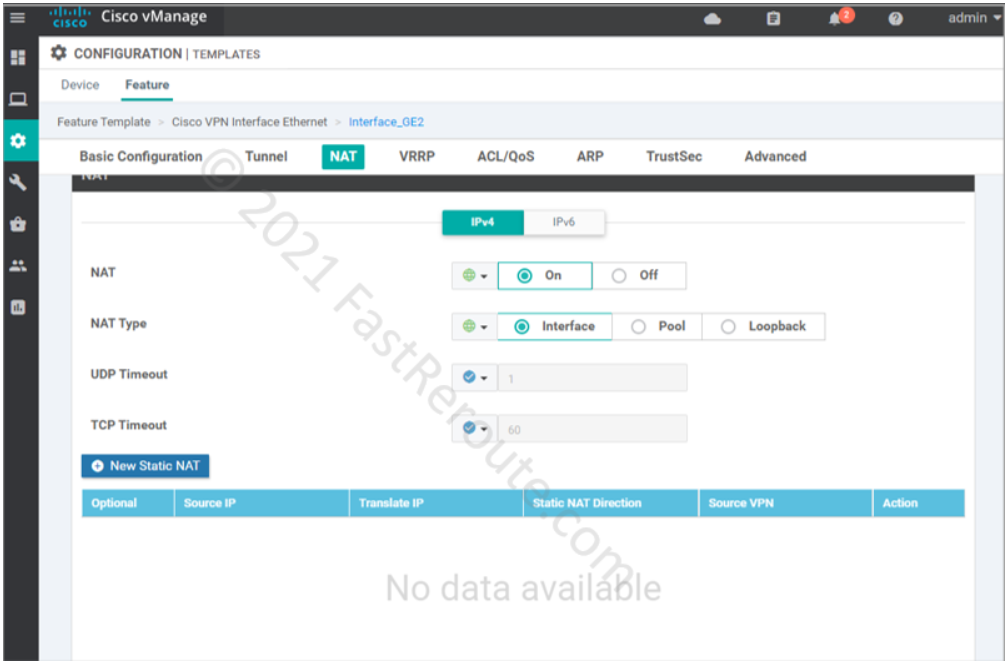The height and width of the screenshot is (663, 1006).
Task: Open the UDP Timeout scope dropdown
Action: 472,377
